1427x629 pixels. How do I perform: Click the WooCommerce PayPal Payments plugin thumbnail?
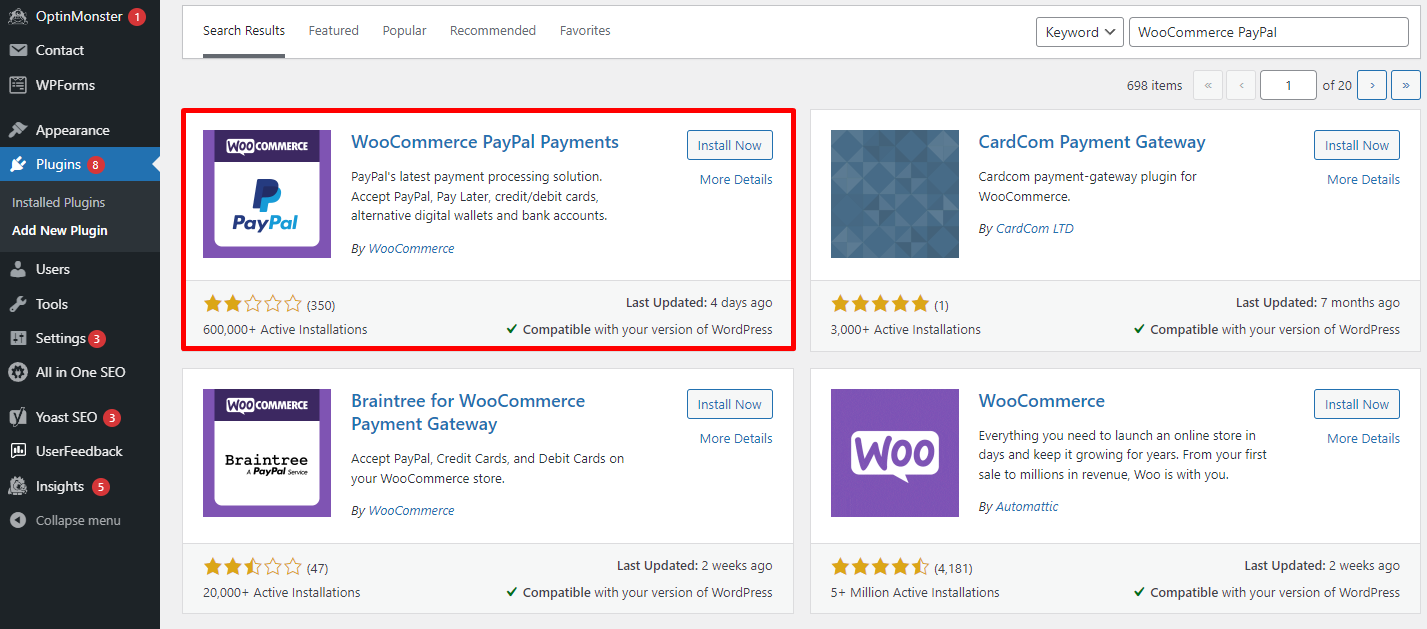point(267,194)
